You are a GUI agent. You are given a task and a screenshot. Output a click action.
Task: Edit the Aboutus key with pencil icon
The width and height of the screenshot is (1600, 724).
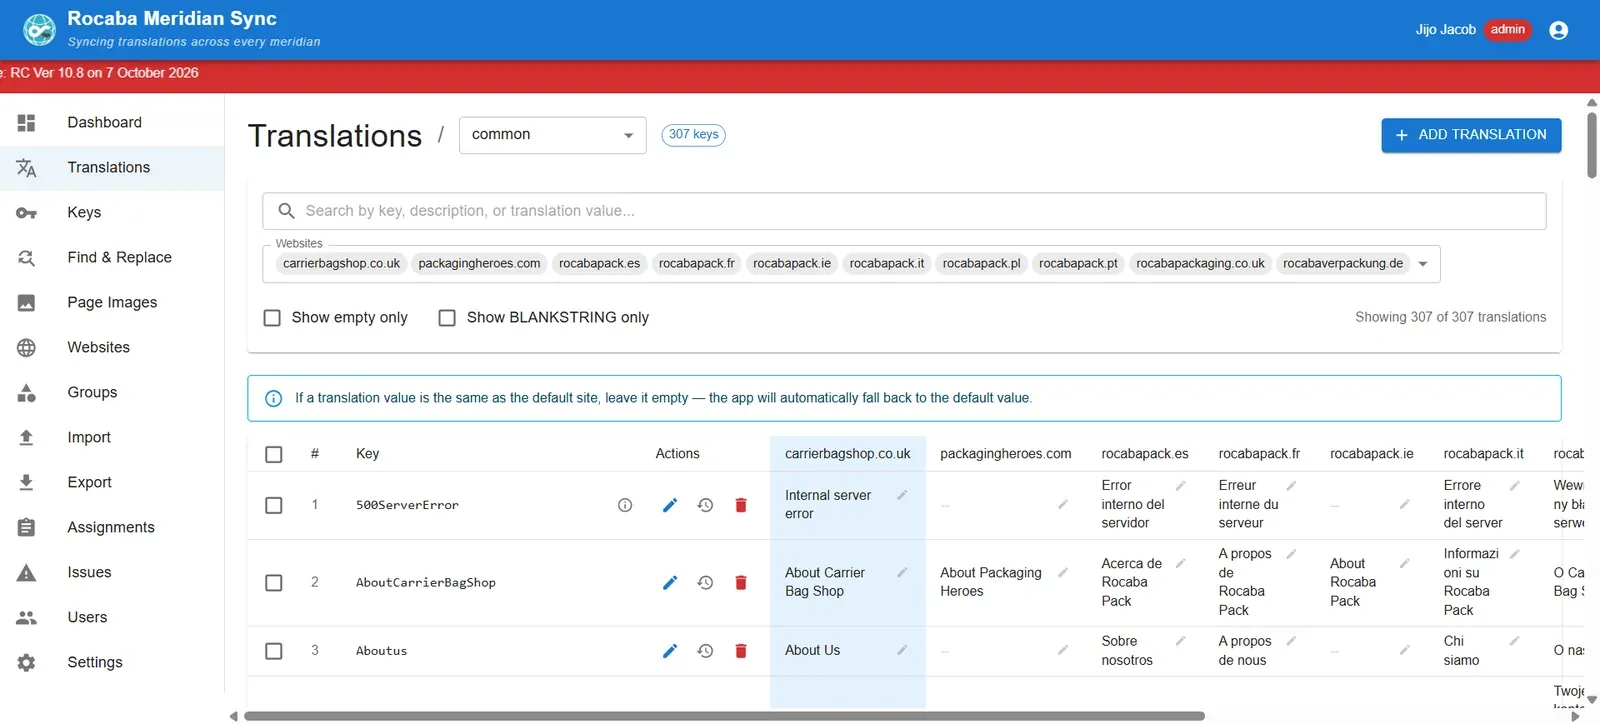[x=670, y=651]
